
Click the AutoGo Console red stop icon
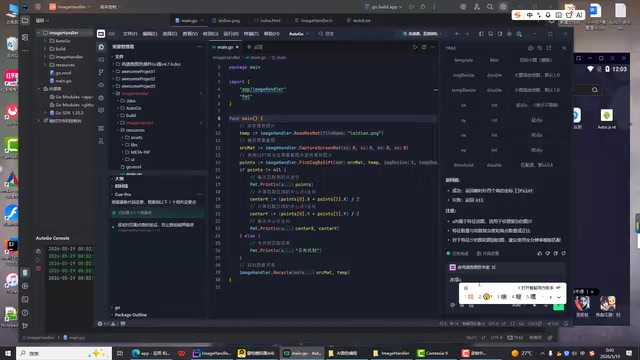click(38, 268)
